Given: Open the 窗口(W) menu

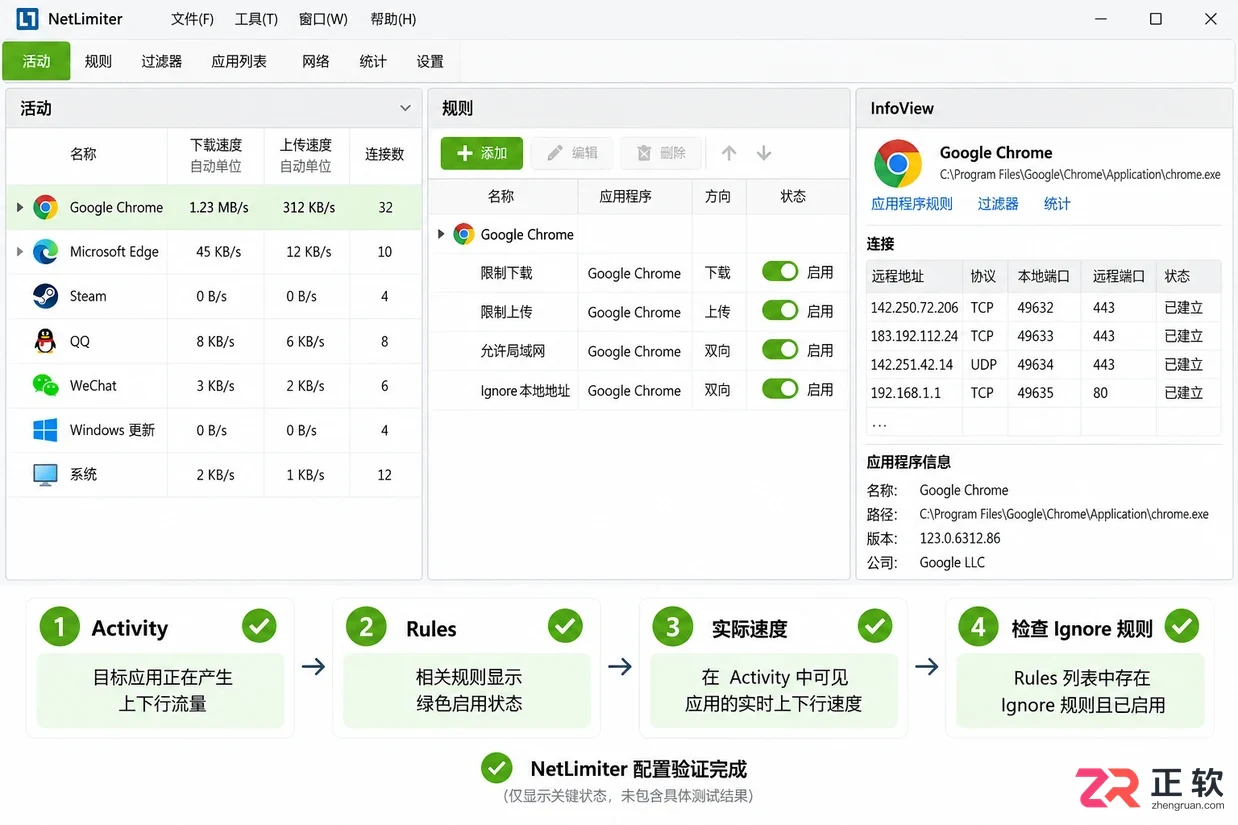Looking at the screenshot, I should 323,19.
